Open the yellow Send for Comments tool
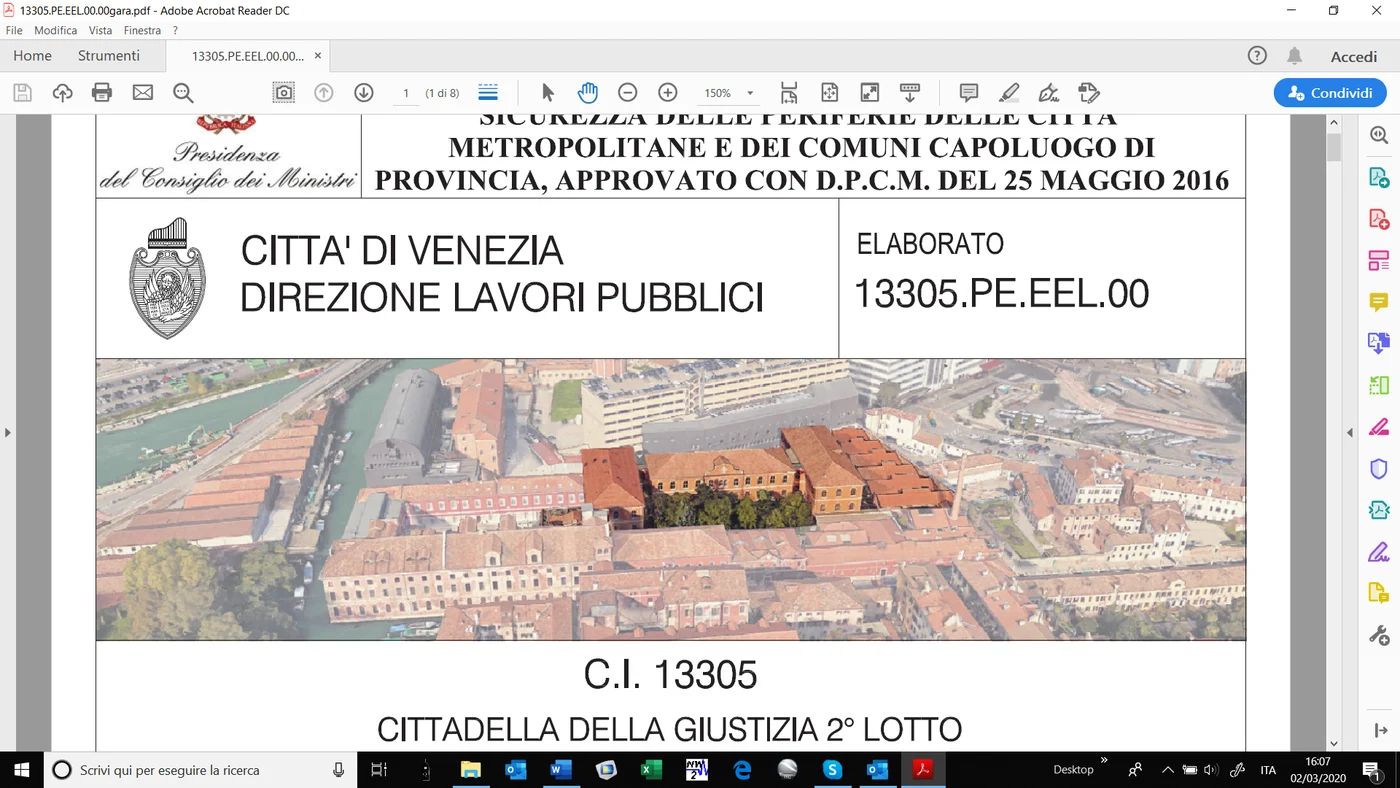Viewport: 1400px width, 788px height. [x=1379, y=593]
